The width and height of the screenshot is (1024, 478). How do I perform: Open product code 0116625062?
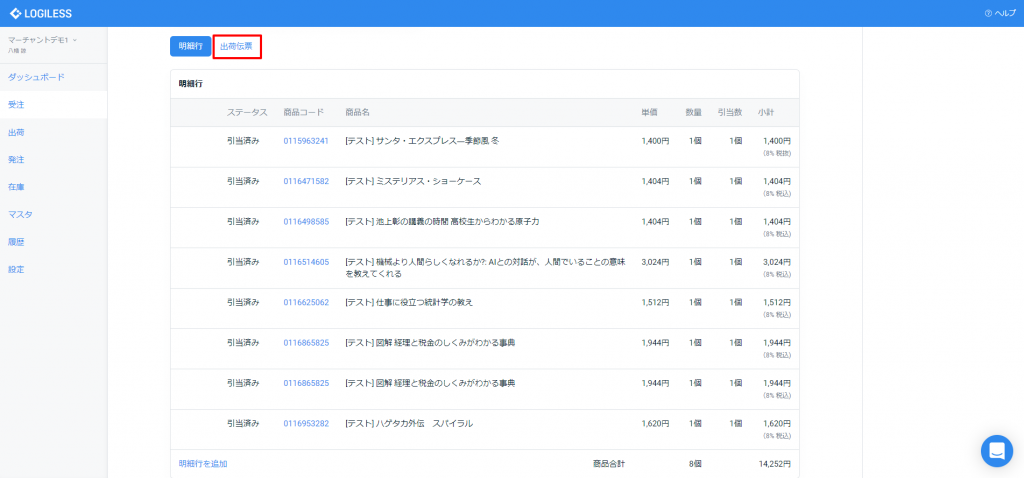click(306, 302)
